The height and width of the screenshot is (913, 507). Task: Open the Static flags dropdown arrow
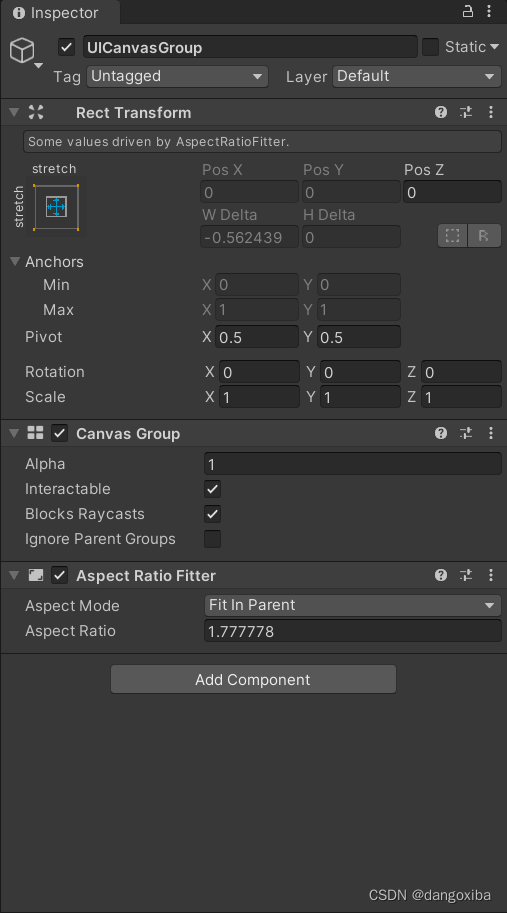click(x=494, y=47)
